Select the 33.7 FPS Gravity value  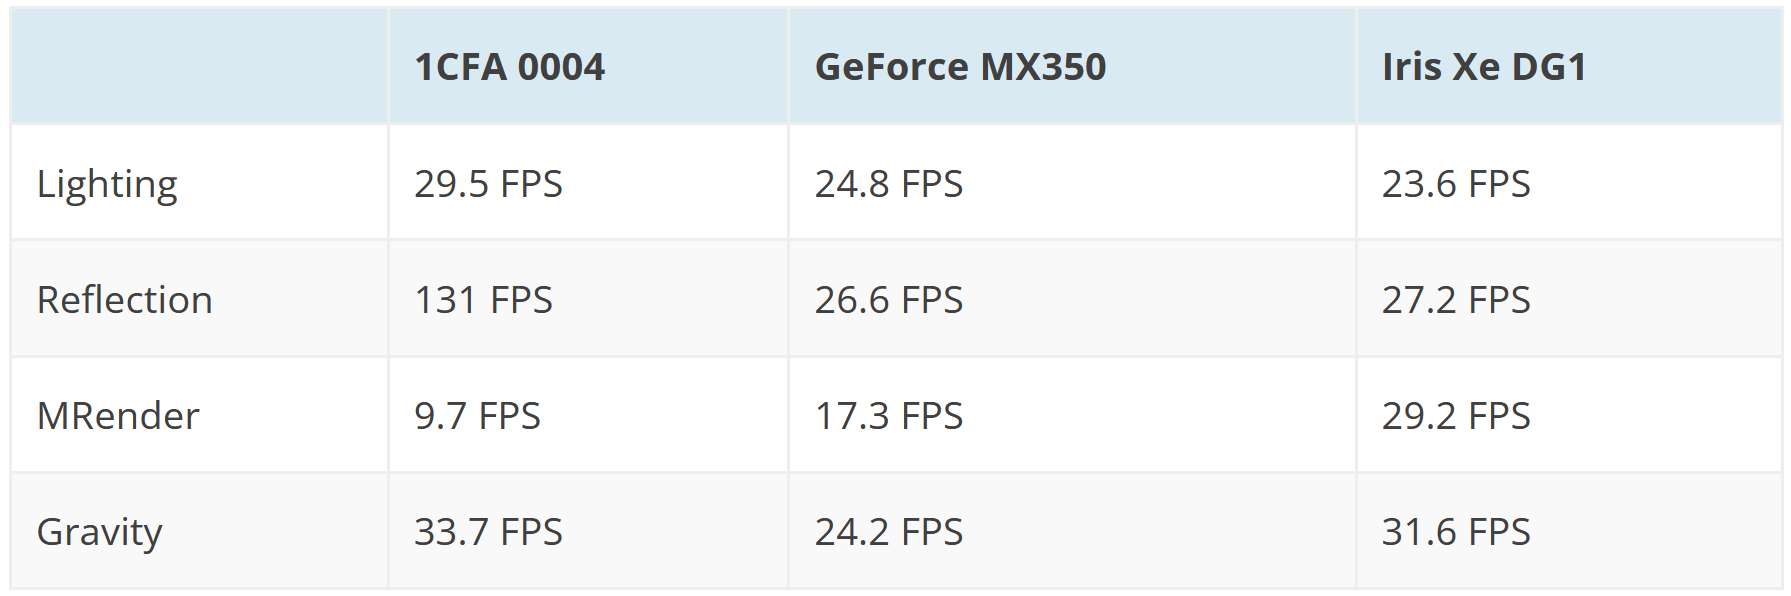(488, 532)
